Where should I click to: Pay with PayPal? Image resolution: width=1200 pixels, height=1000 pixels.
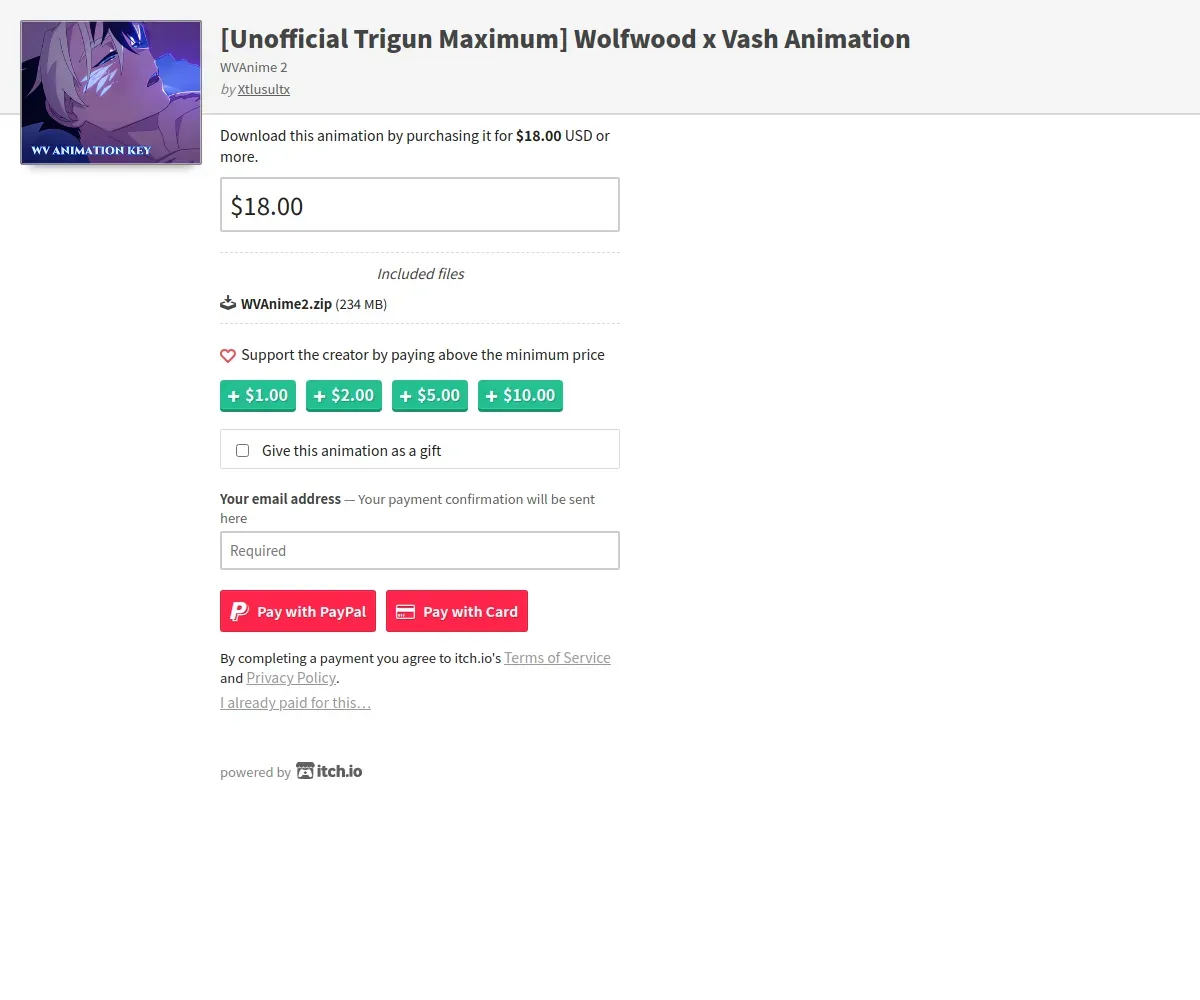(298, 611)
